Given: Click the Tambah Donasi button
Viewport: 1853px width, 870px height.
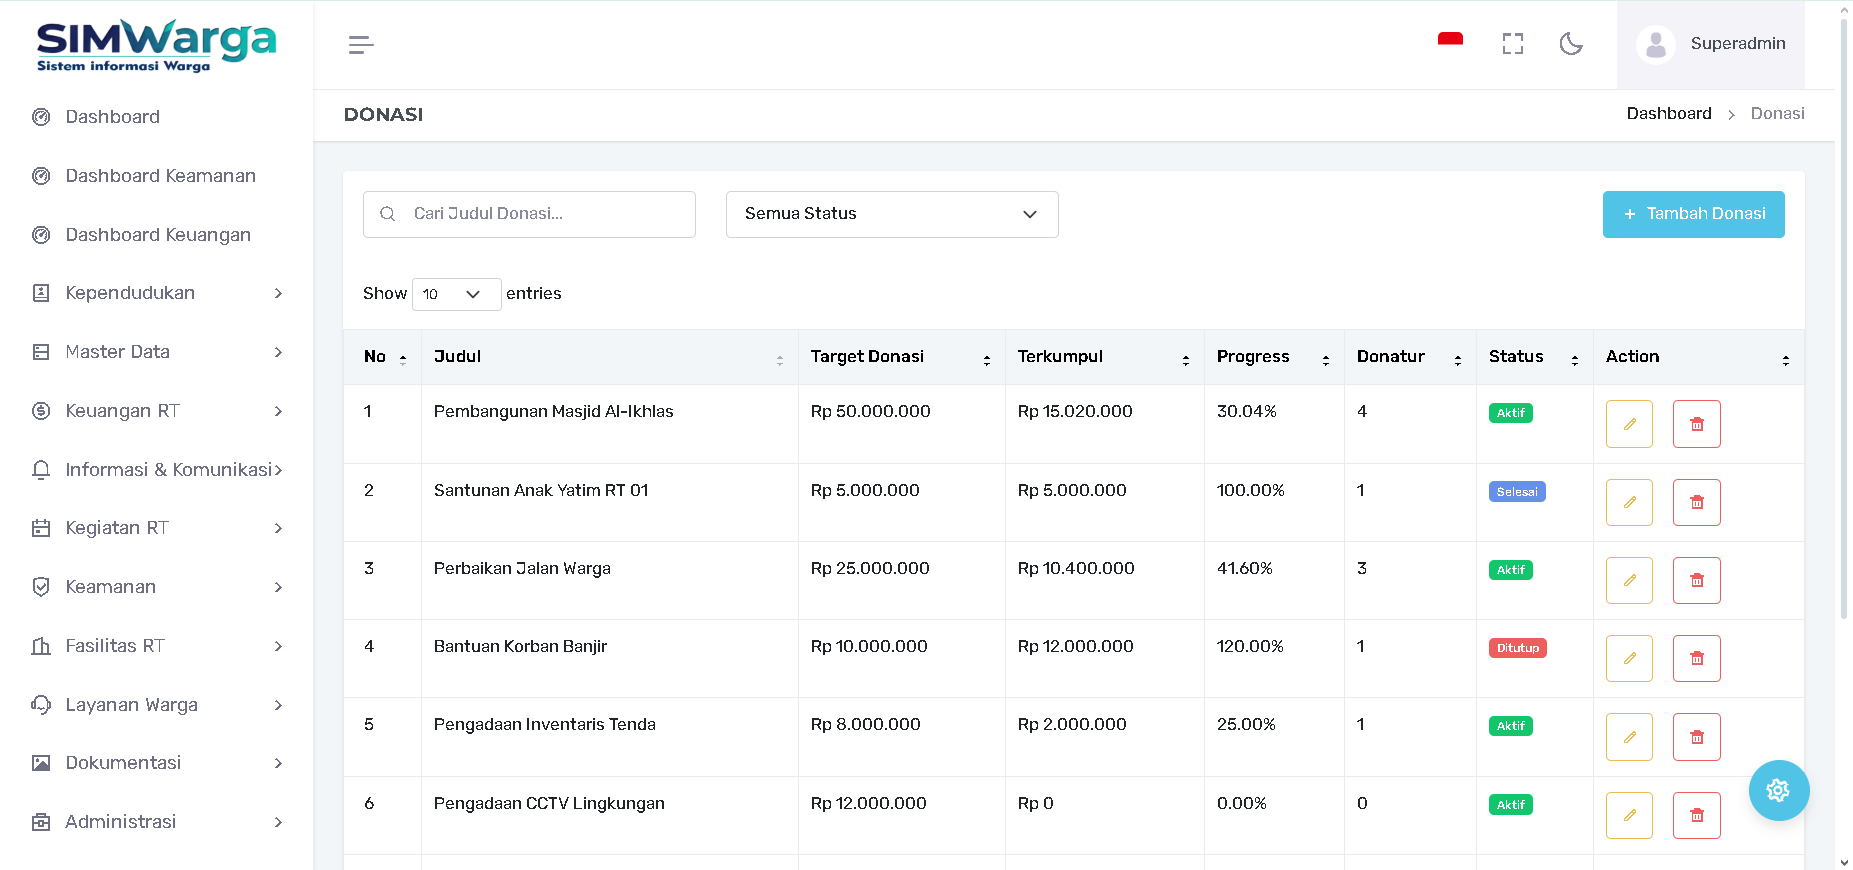Looking at the screenshot, I should [1693, 214].
